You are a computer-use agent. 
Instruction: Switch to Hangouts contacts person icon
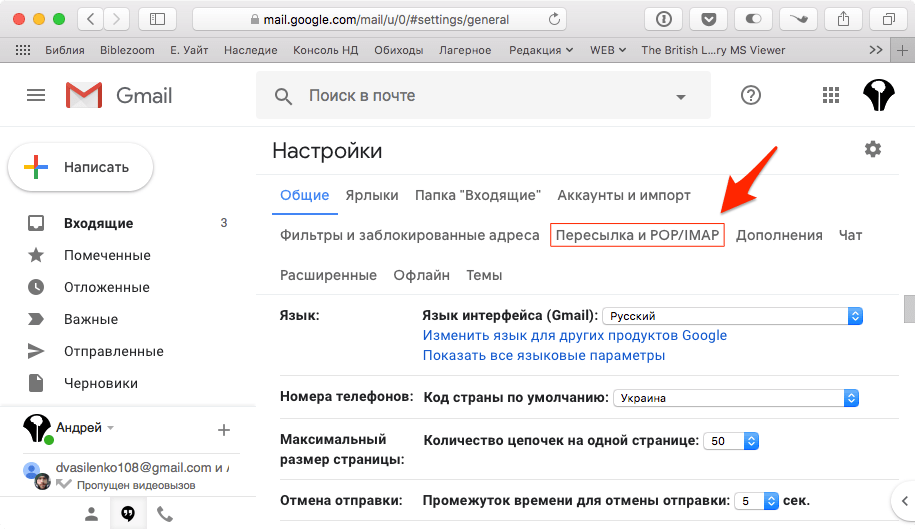(92, 514)
